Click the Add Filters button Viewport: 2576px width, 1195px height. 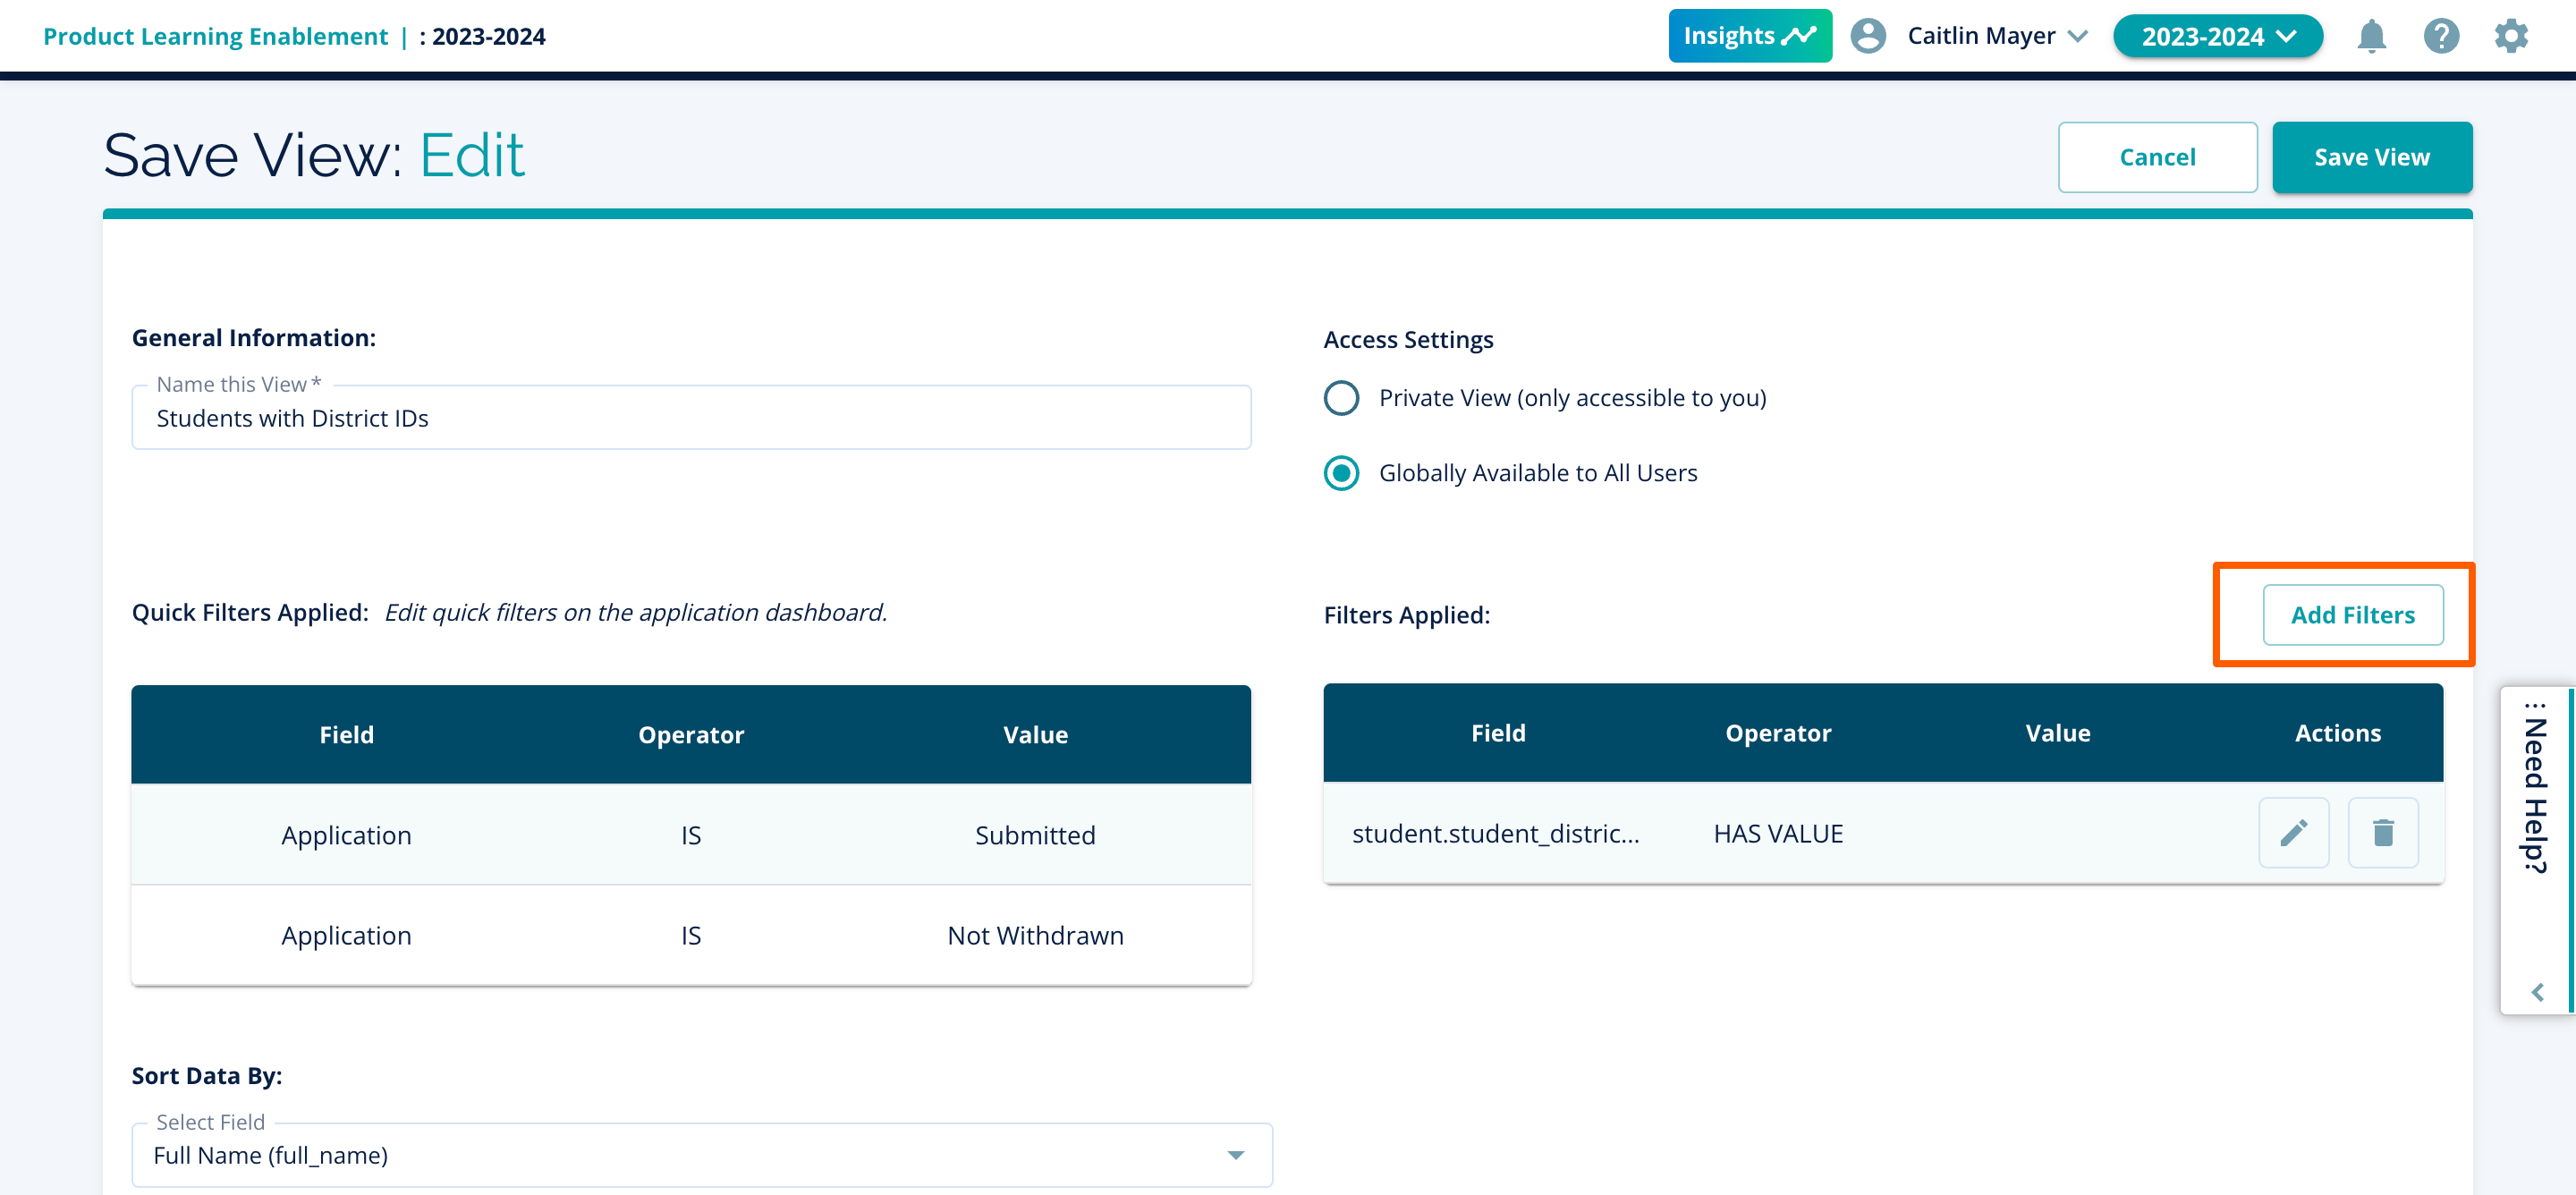2352,615
